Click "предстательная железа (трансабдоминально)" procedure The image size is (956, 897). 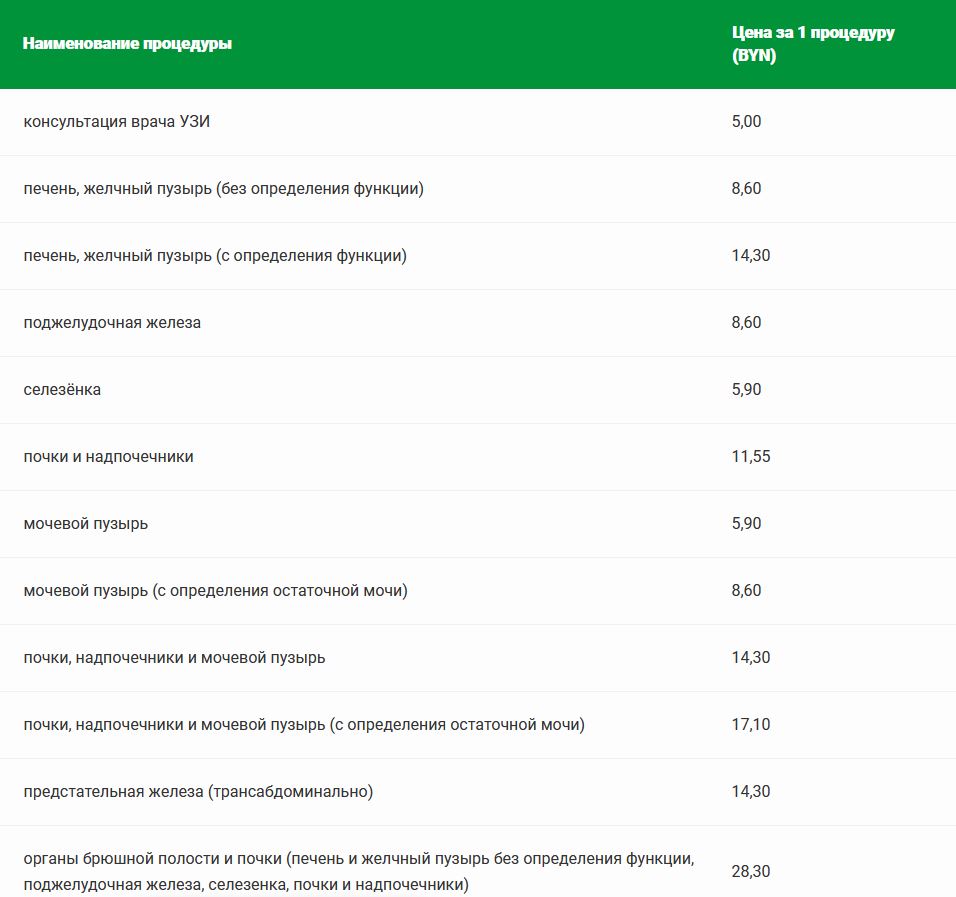pyautogui.click(x=198, y=792)
